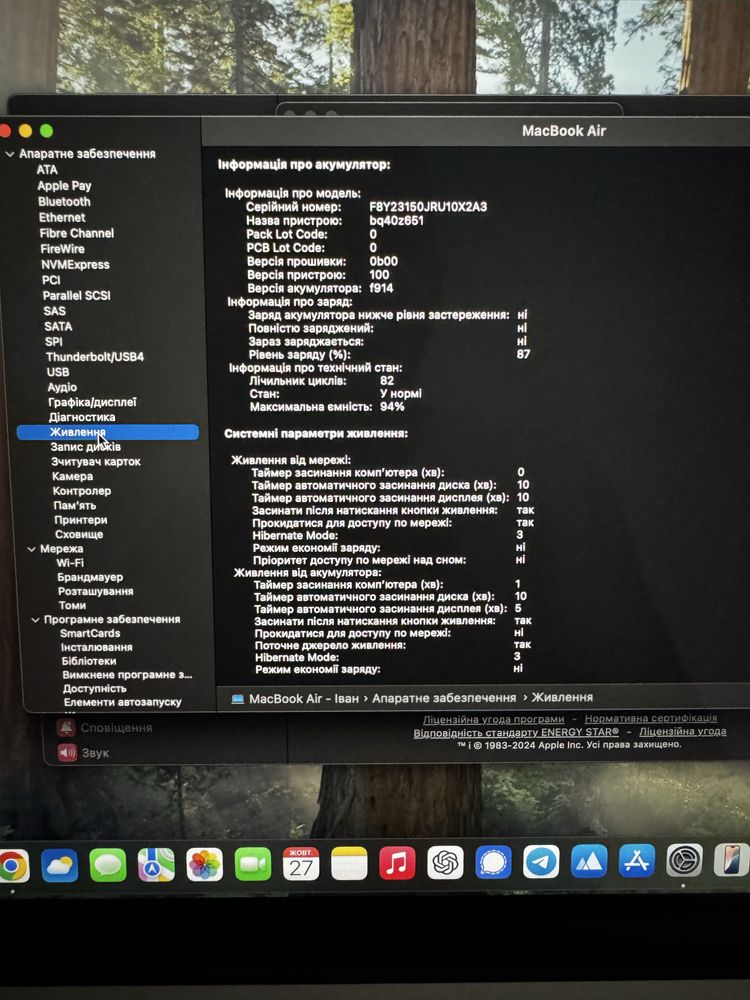Launch Photos from the Dock
750x1000 pixels.
[205, 864]
